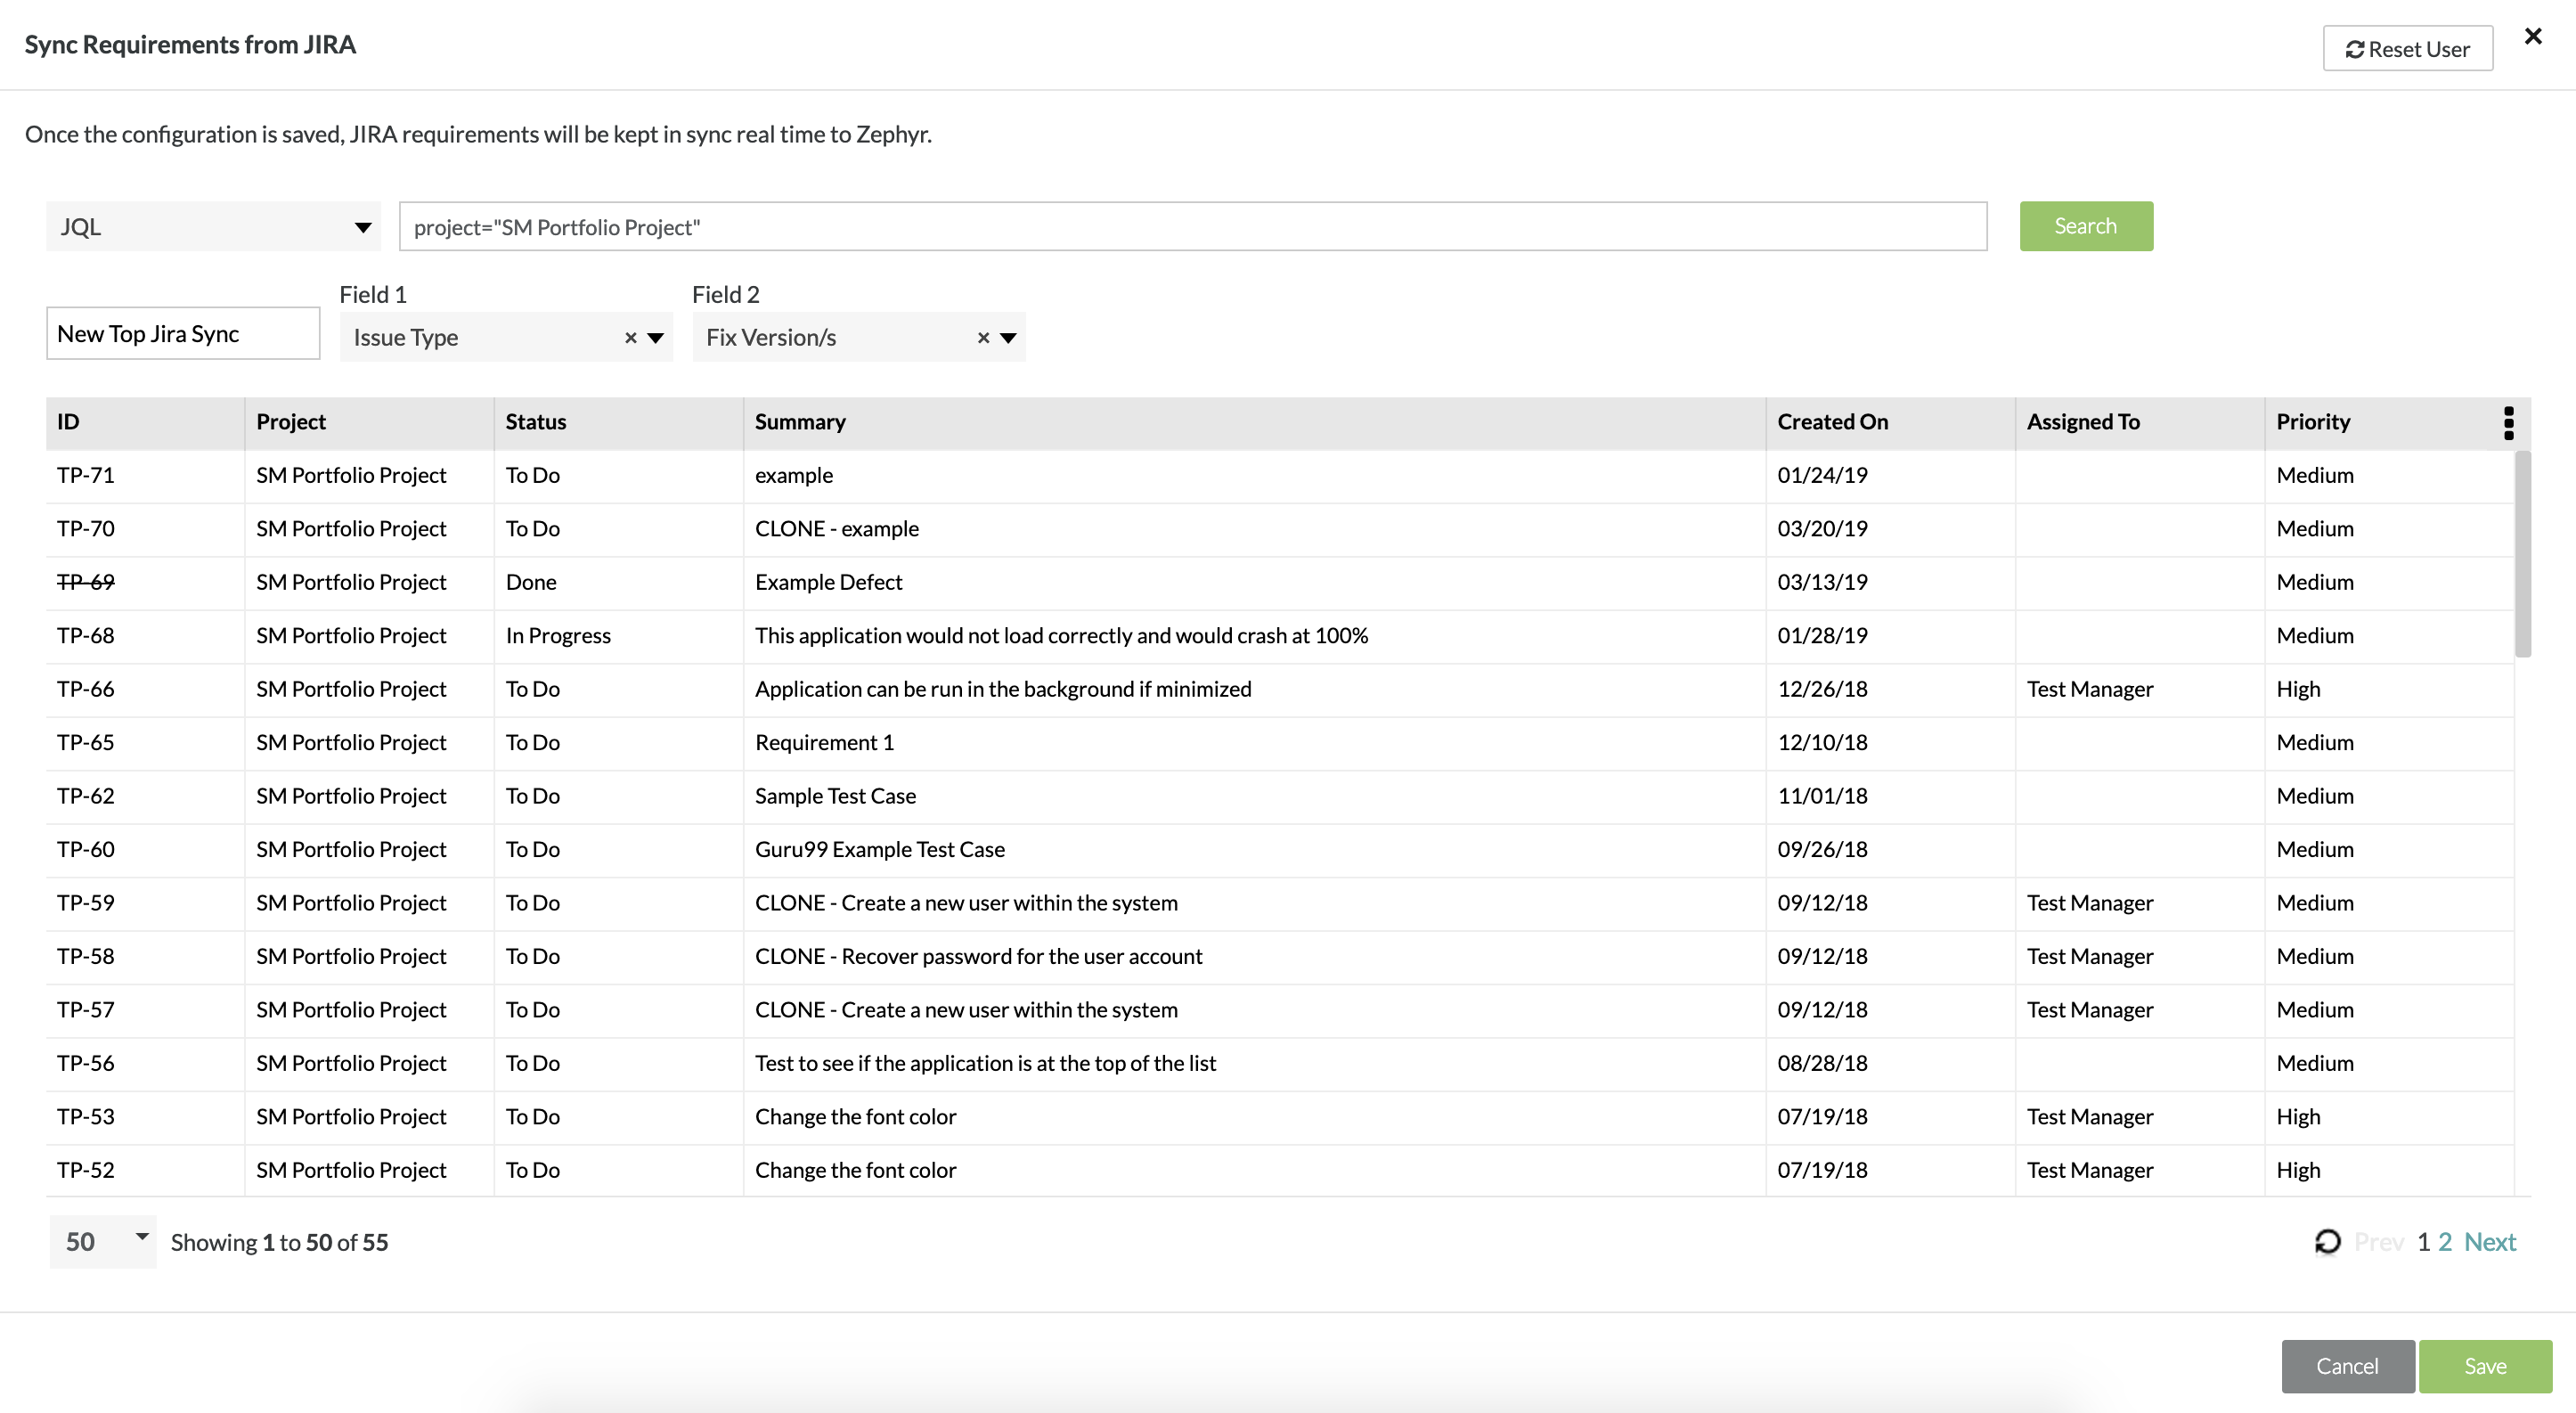This screenshot has width=2576, height=1413.
Task: Focus the JQL query input field
Action: [x=1192, y=227]
